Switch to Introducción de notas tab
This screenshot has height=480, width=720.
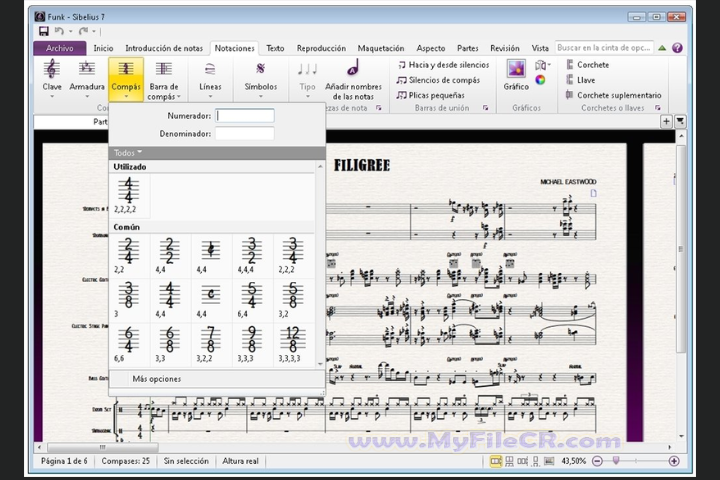point(164,48)
